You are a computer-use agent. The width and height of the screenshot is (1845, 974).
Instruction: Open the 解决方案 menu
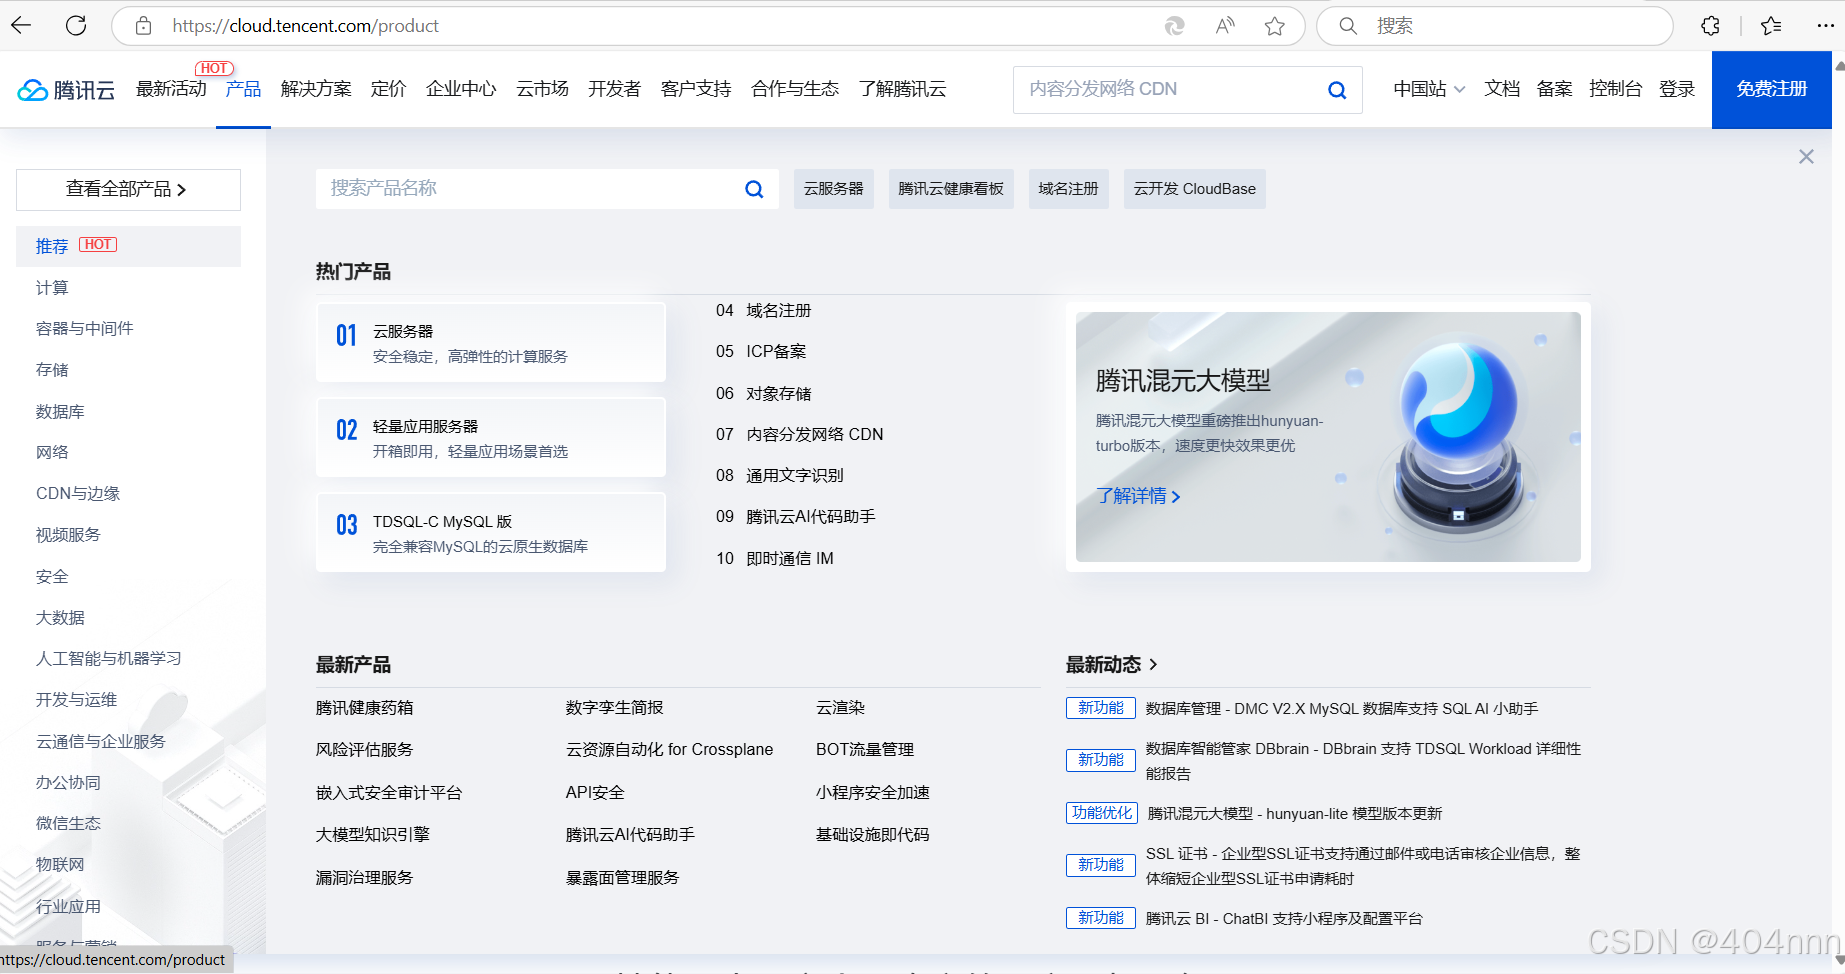tap(316, 89)
